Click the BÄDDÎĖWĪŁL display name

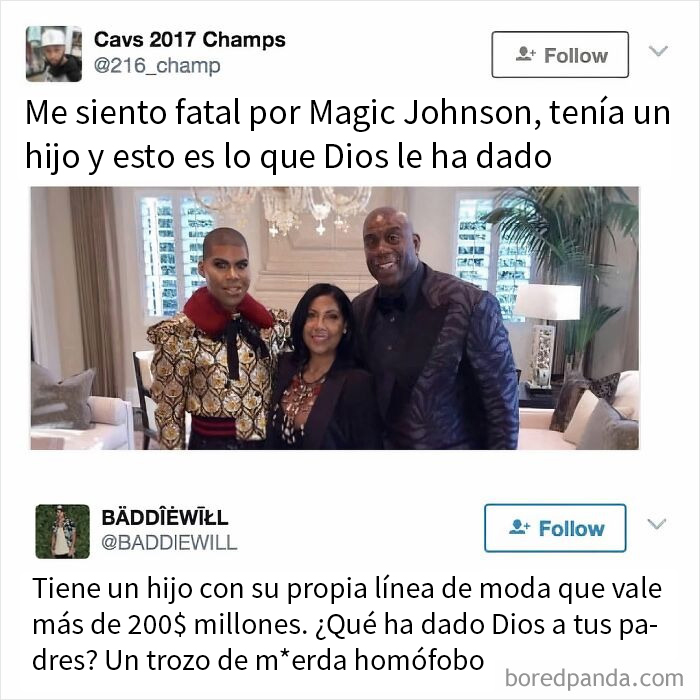click(165, 517)
